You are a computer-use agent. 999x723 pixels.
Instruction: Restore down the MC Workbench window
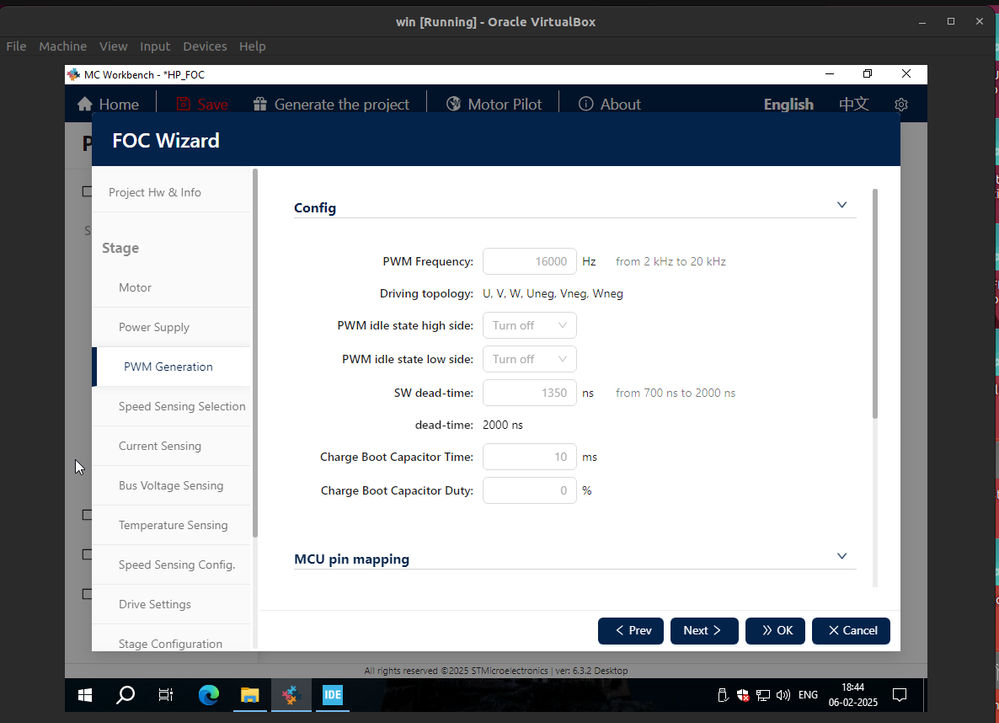tap(867, 74)
